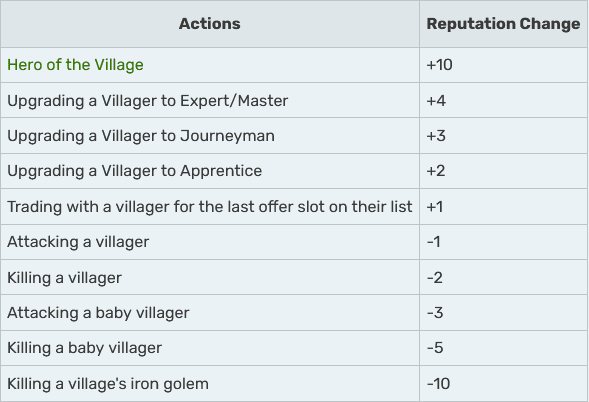Click the -5 reputation value
The height and width of the screenshot is (402, 589).
click(435, 348)
